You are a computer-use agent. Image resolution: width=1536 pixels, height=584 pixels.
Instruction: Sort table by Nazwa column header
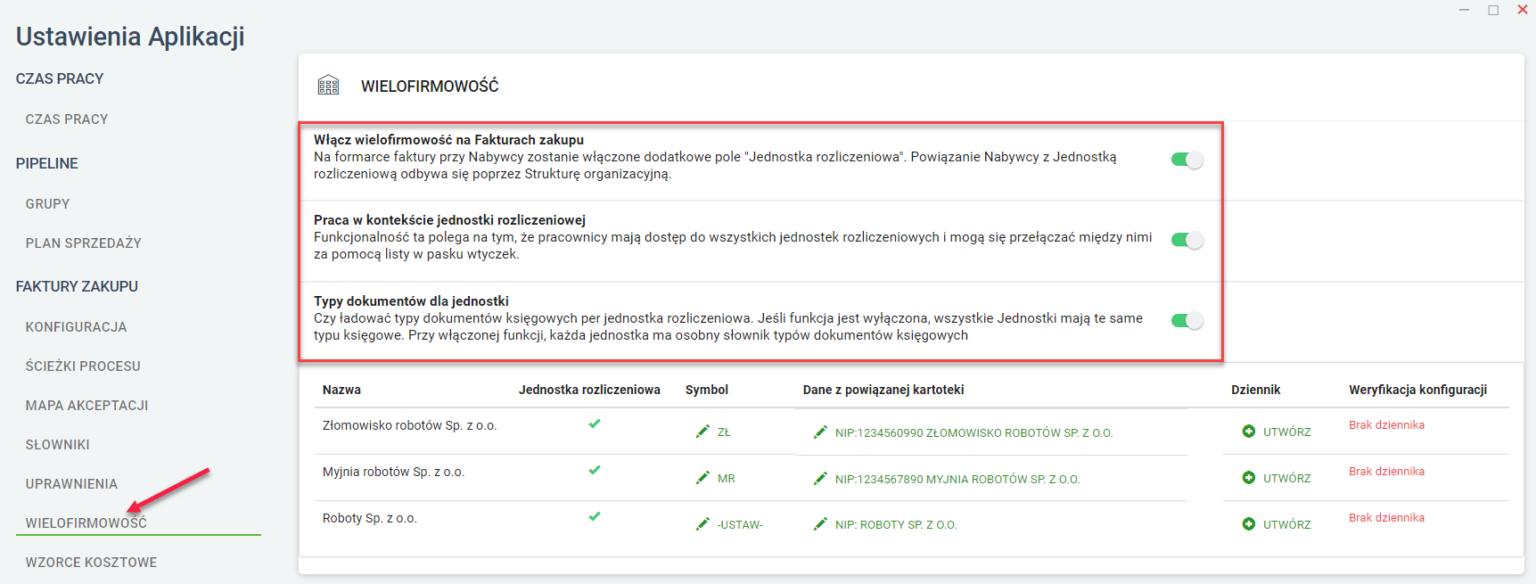click(x=341, y=389)
